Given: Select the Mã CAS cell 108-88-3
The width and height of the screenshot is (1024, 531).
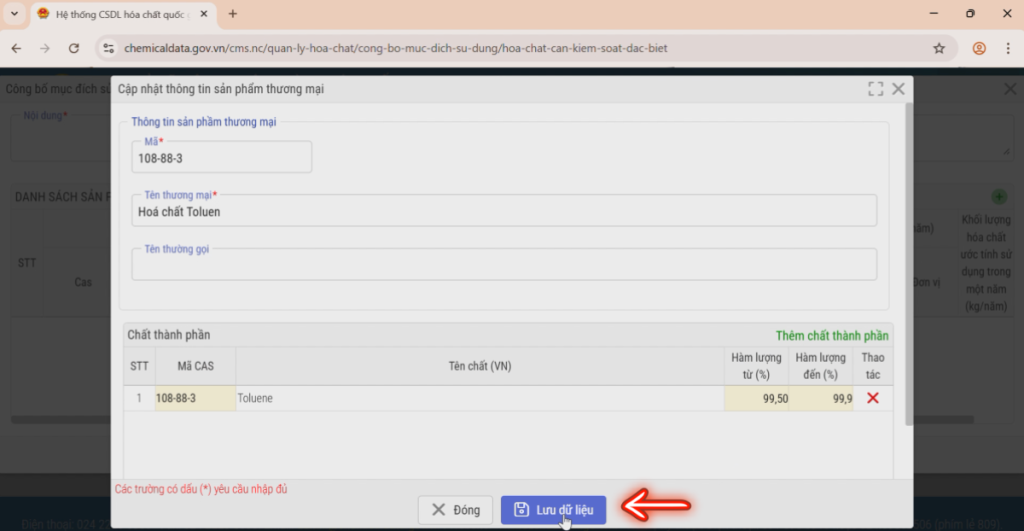Looking at the screenshot, I should [x=195, y=398].
